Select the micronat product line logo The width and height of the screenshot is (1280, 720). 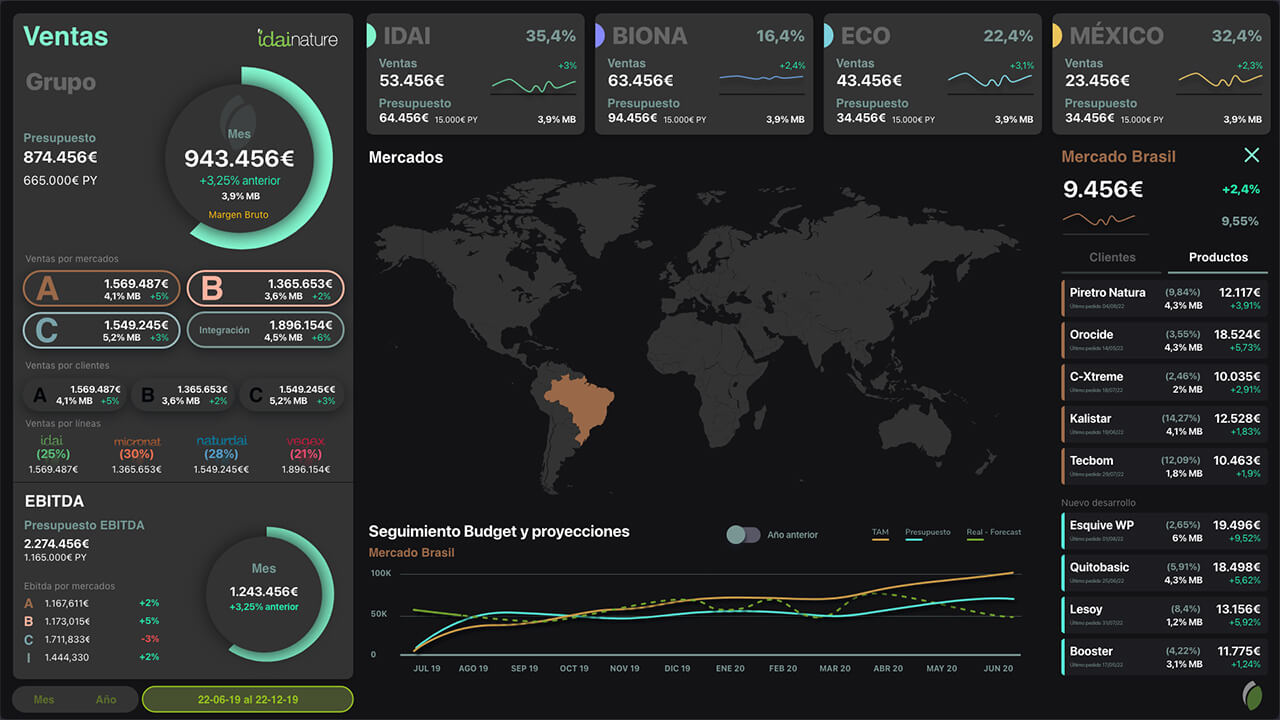click(137, 441)
